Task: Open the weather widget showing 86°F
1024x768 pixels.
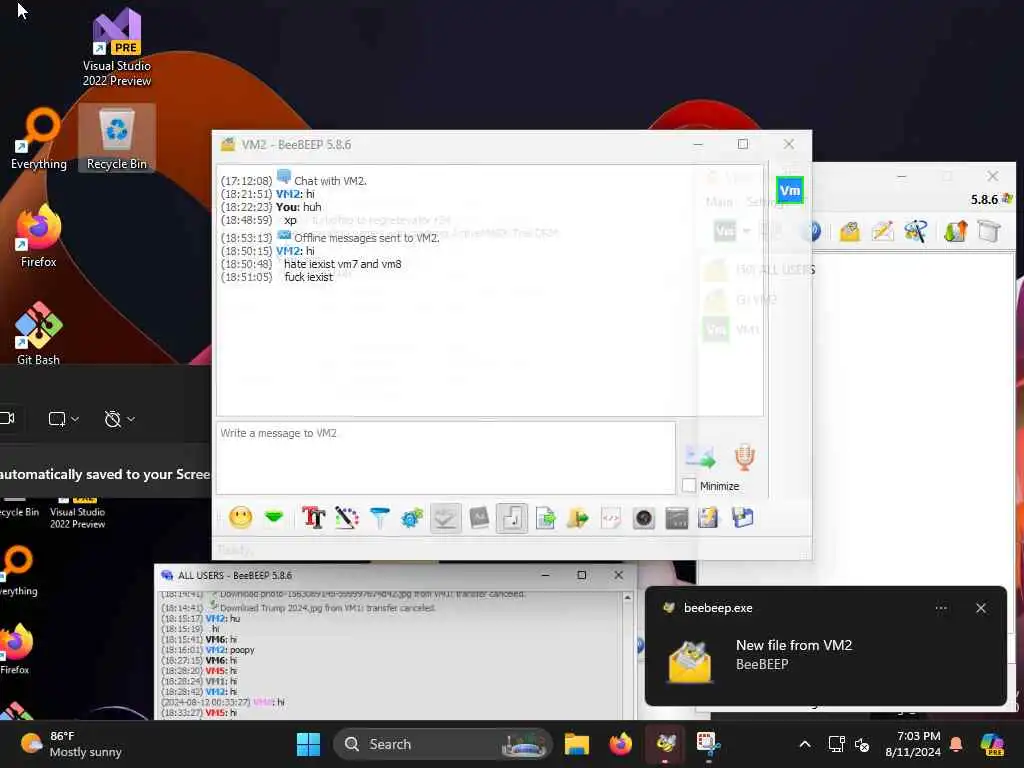Action: pyautogui.click(x=71, y=744)
